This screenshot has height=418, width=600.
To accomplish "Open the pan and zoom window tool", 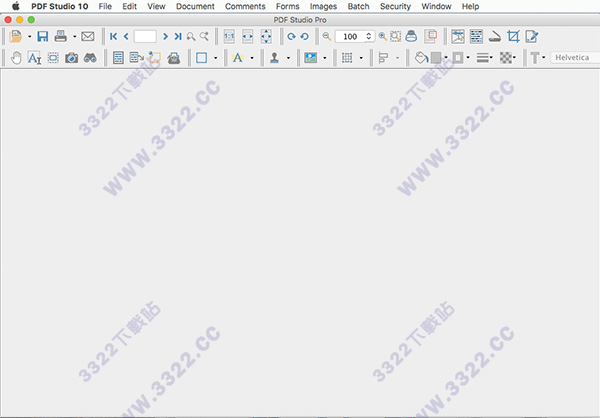I will [x=431, y=36].
